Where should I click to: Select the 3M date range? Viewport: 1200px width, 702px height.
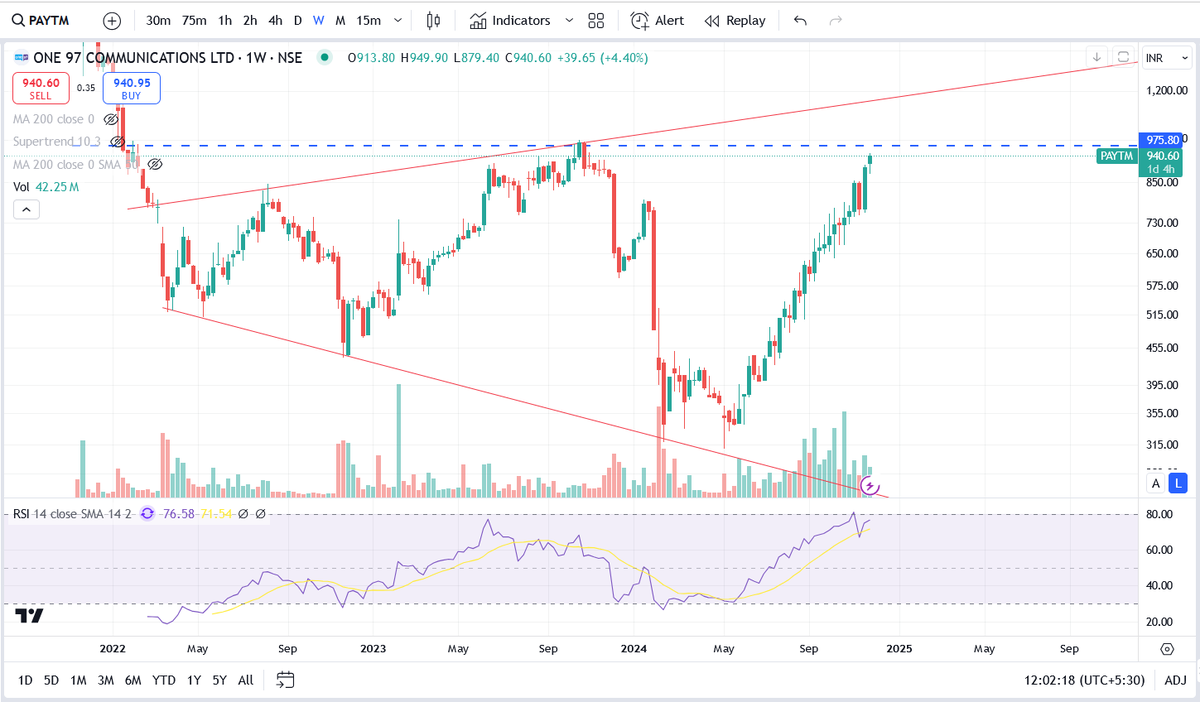(105, 680)
